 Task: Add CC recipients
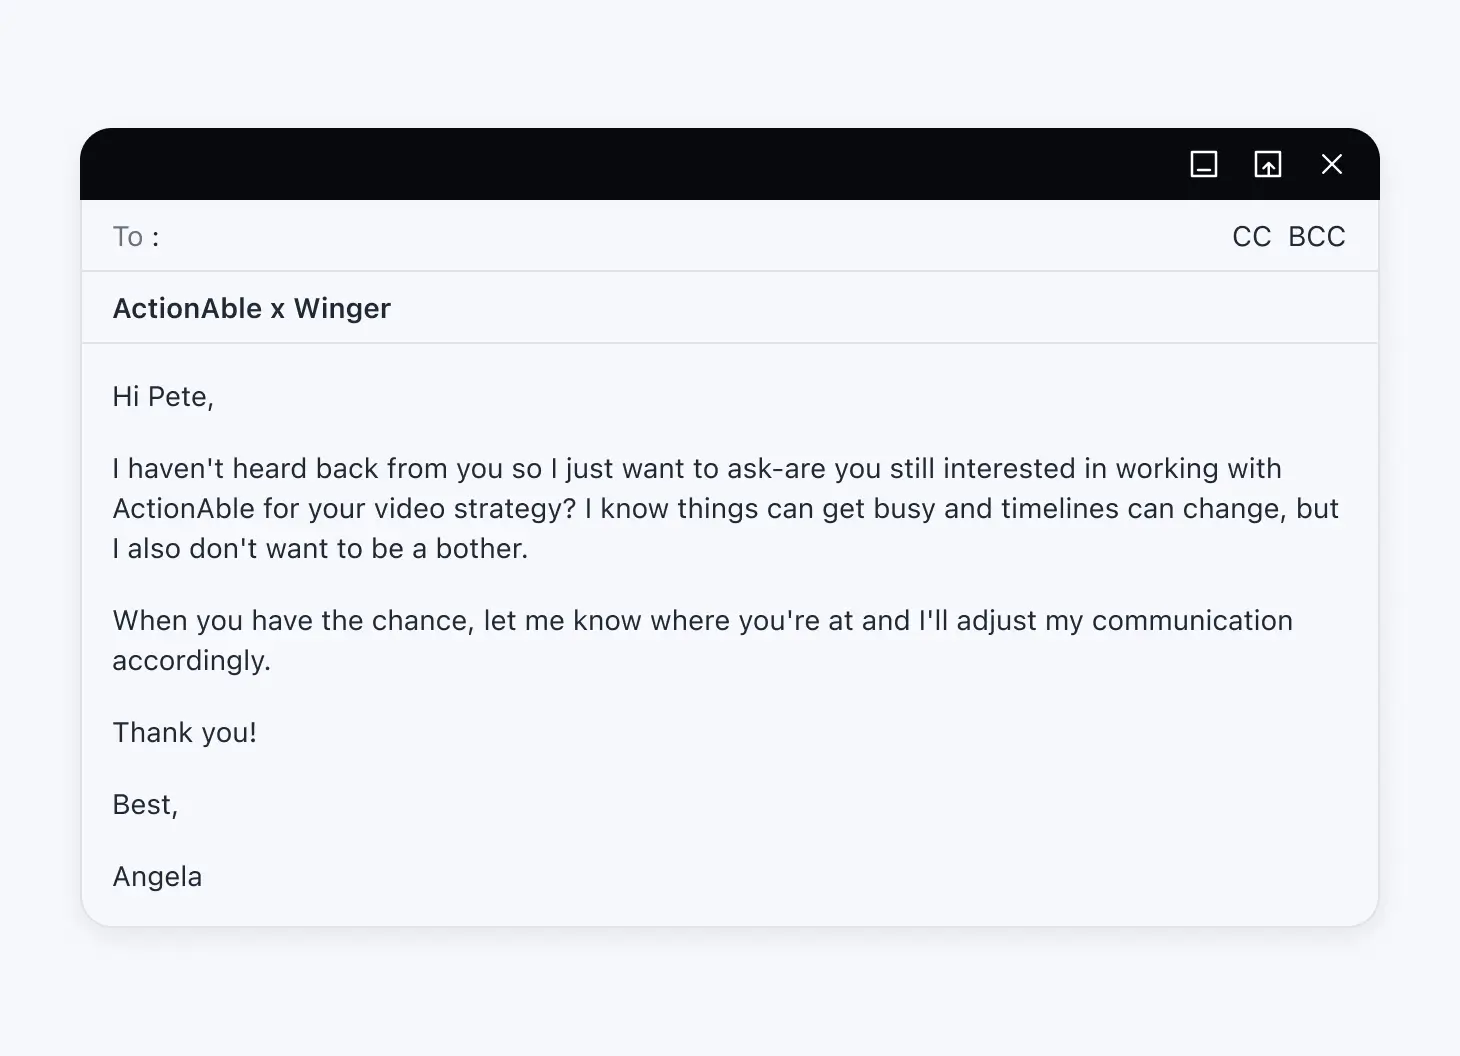[x=1251, y=237]
